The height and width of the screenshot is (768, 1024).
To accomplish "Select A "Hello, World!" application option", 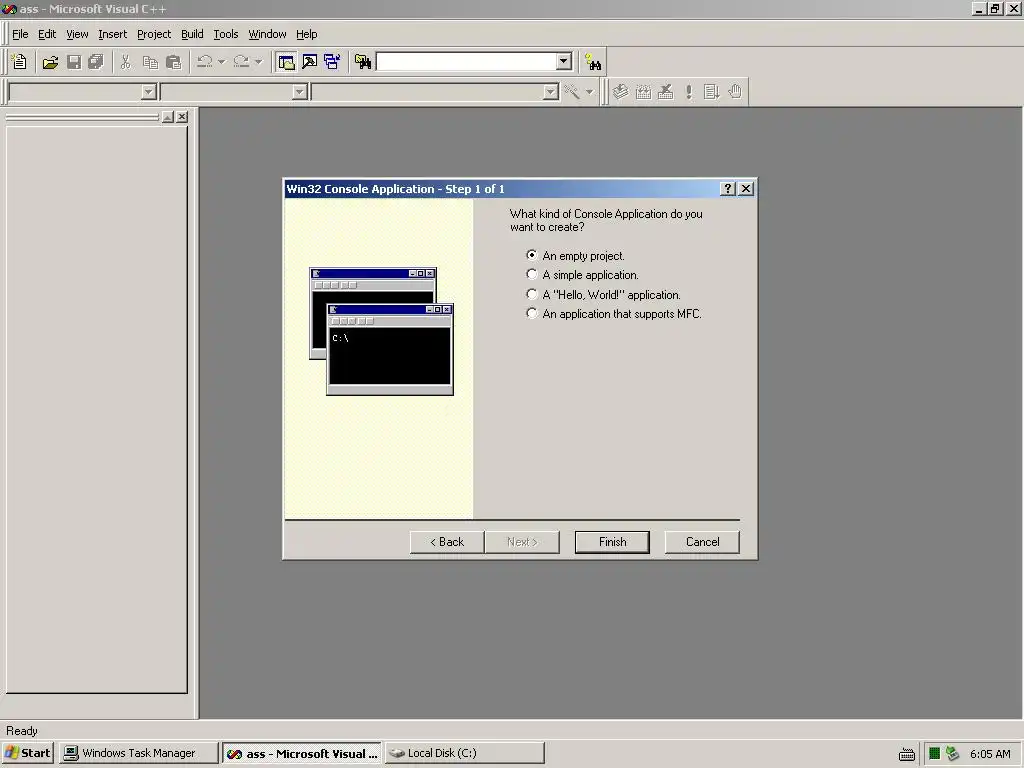I will pyautogui.click(x=603, y=295).
